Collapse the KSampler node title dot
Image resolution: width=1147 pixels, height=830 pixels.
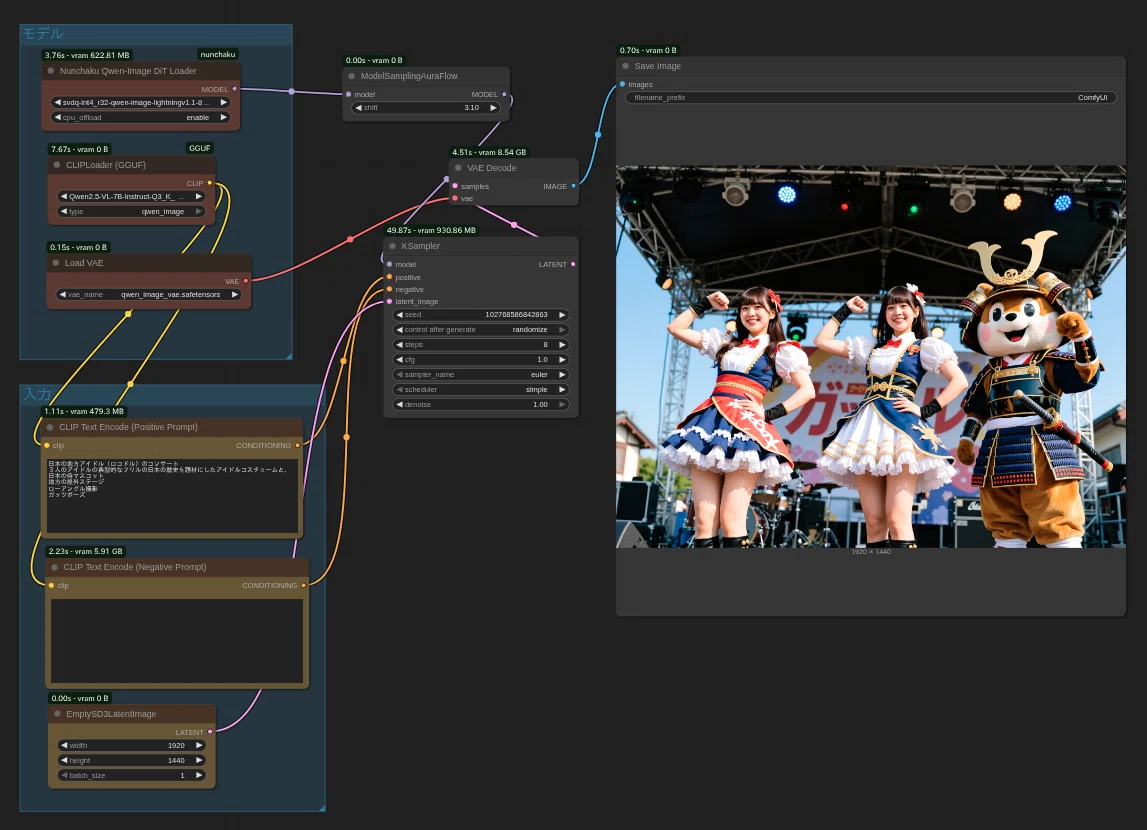click(x=393, y=246)
